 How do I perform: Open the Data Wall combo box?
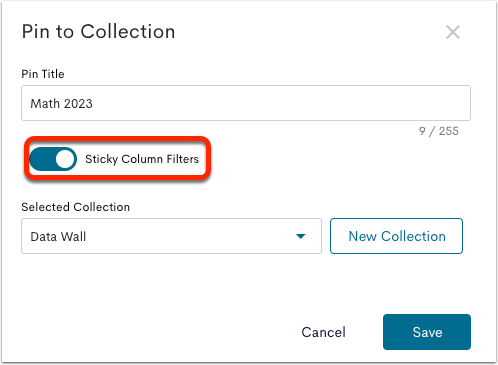(171, 236)
